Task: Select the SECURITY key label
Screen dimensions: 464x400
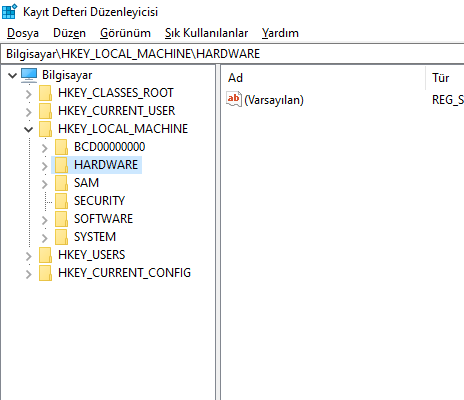Action: [x=99, y=201]
